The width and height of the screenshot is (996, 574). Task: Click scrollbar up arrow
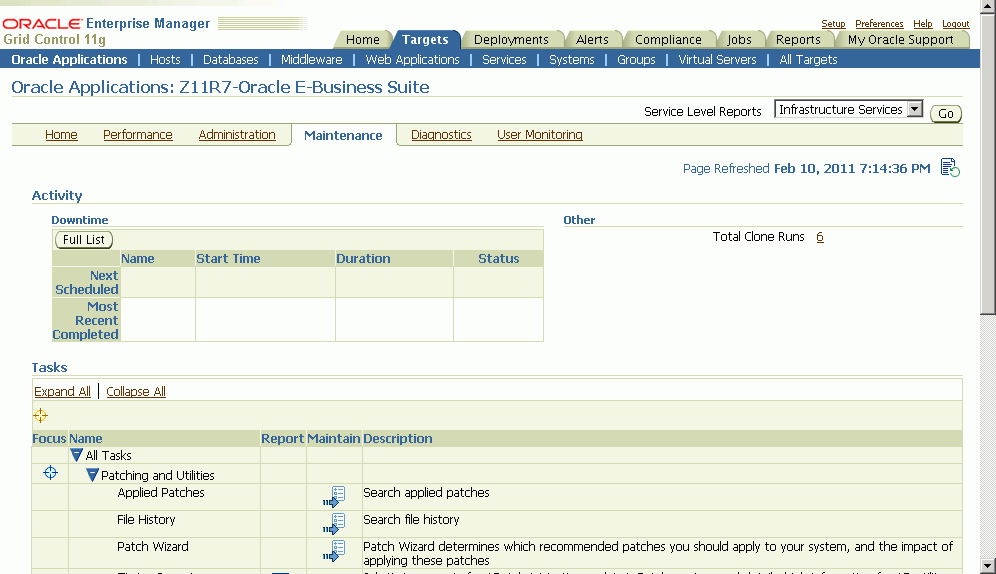[x=988, y=7]
